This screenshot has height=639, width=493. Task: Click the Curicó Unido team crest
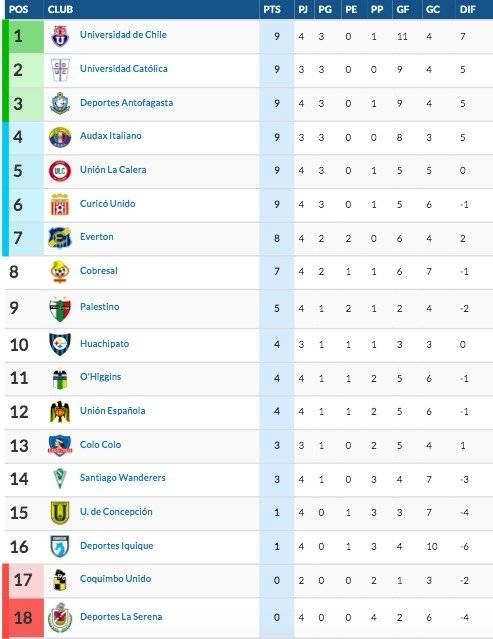[x=60, y=205]
